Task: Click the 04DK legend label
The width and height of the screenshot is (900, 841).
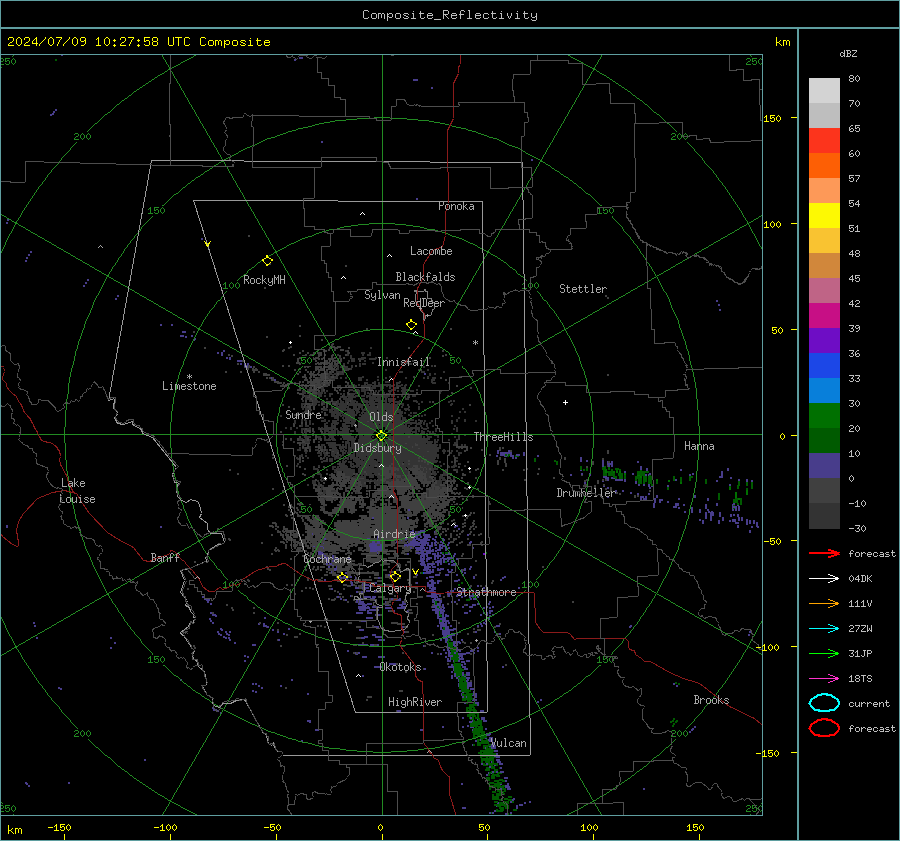Action: coord(860,579)
